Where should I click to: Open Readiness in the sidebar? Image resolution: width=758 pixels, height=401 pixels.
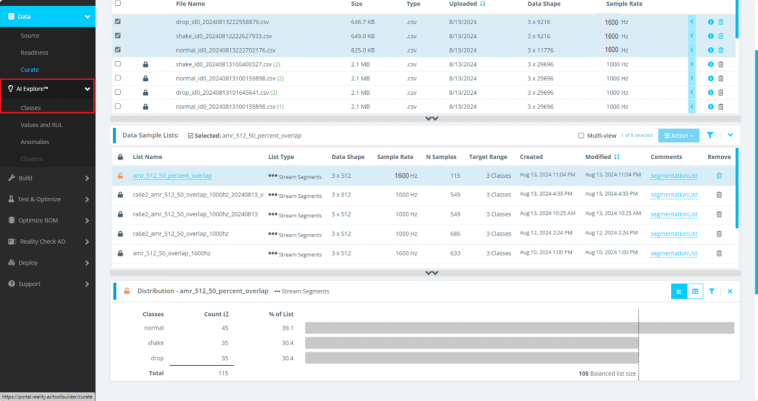[x=34, y=53]
